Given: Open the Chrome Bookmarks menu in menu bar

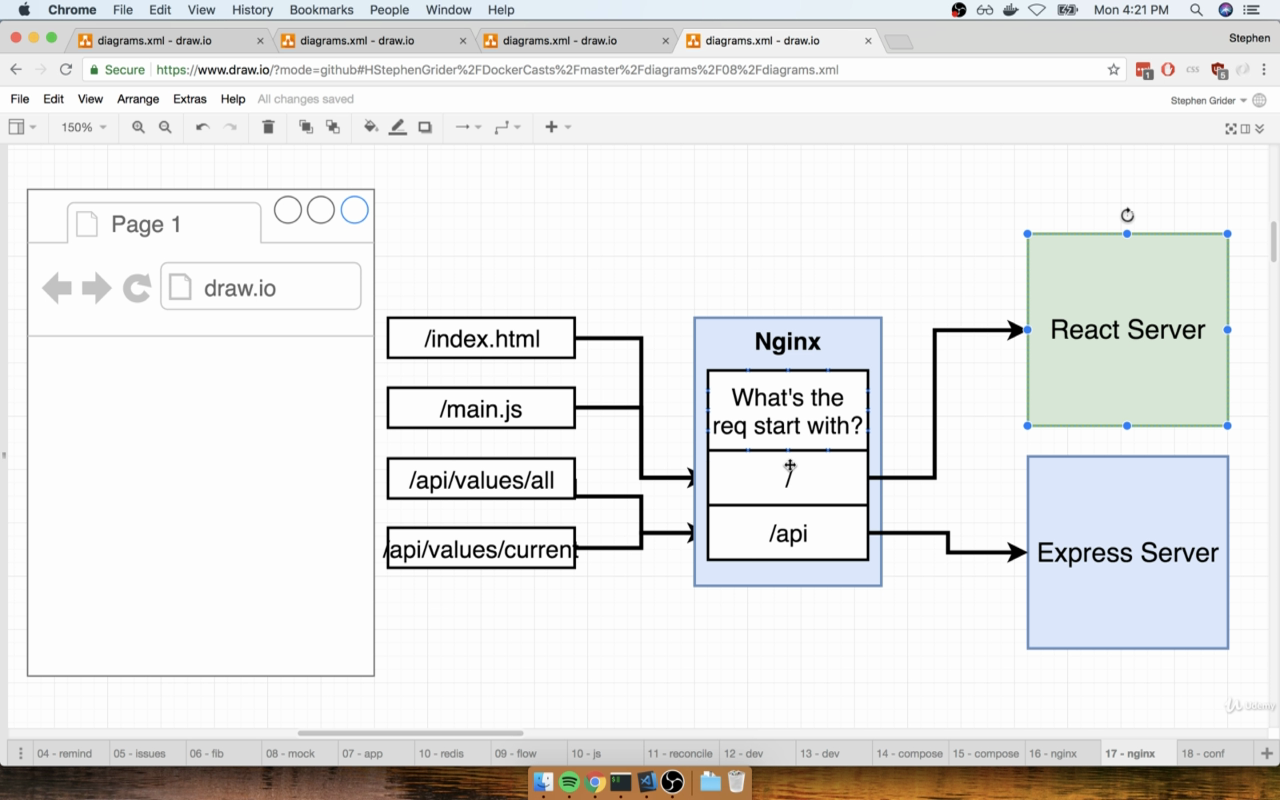Looking at the screenshot, I should click(x=322, y=10).
